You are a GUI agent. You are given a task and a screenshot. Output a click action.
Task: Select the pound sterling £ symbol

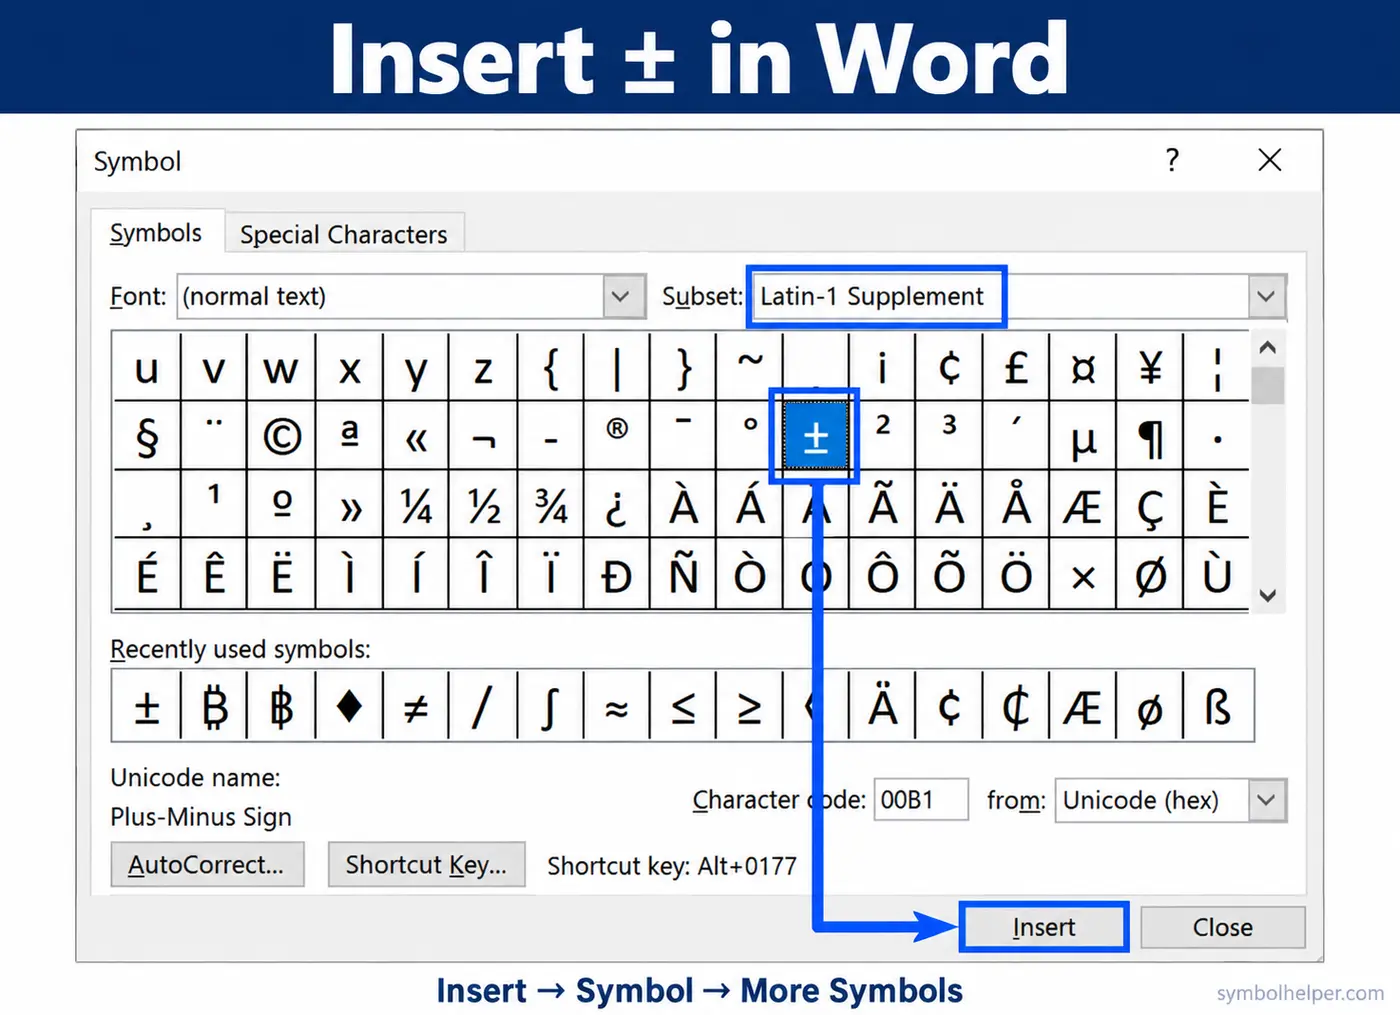(1016, 368)
